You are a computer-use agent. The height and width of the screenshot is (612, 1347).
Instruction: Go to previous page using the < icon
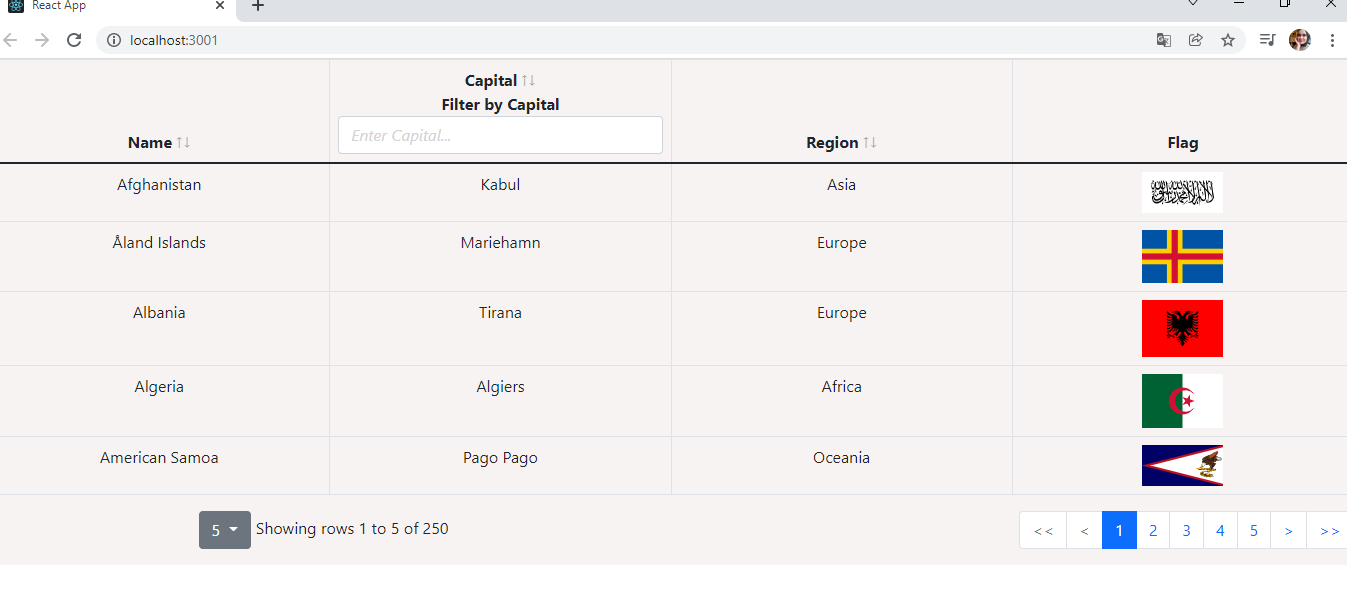coord(1083,529)
